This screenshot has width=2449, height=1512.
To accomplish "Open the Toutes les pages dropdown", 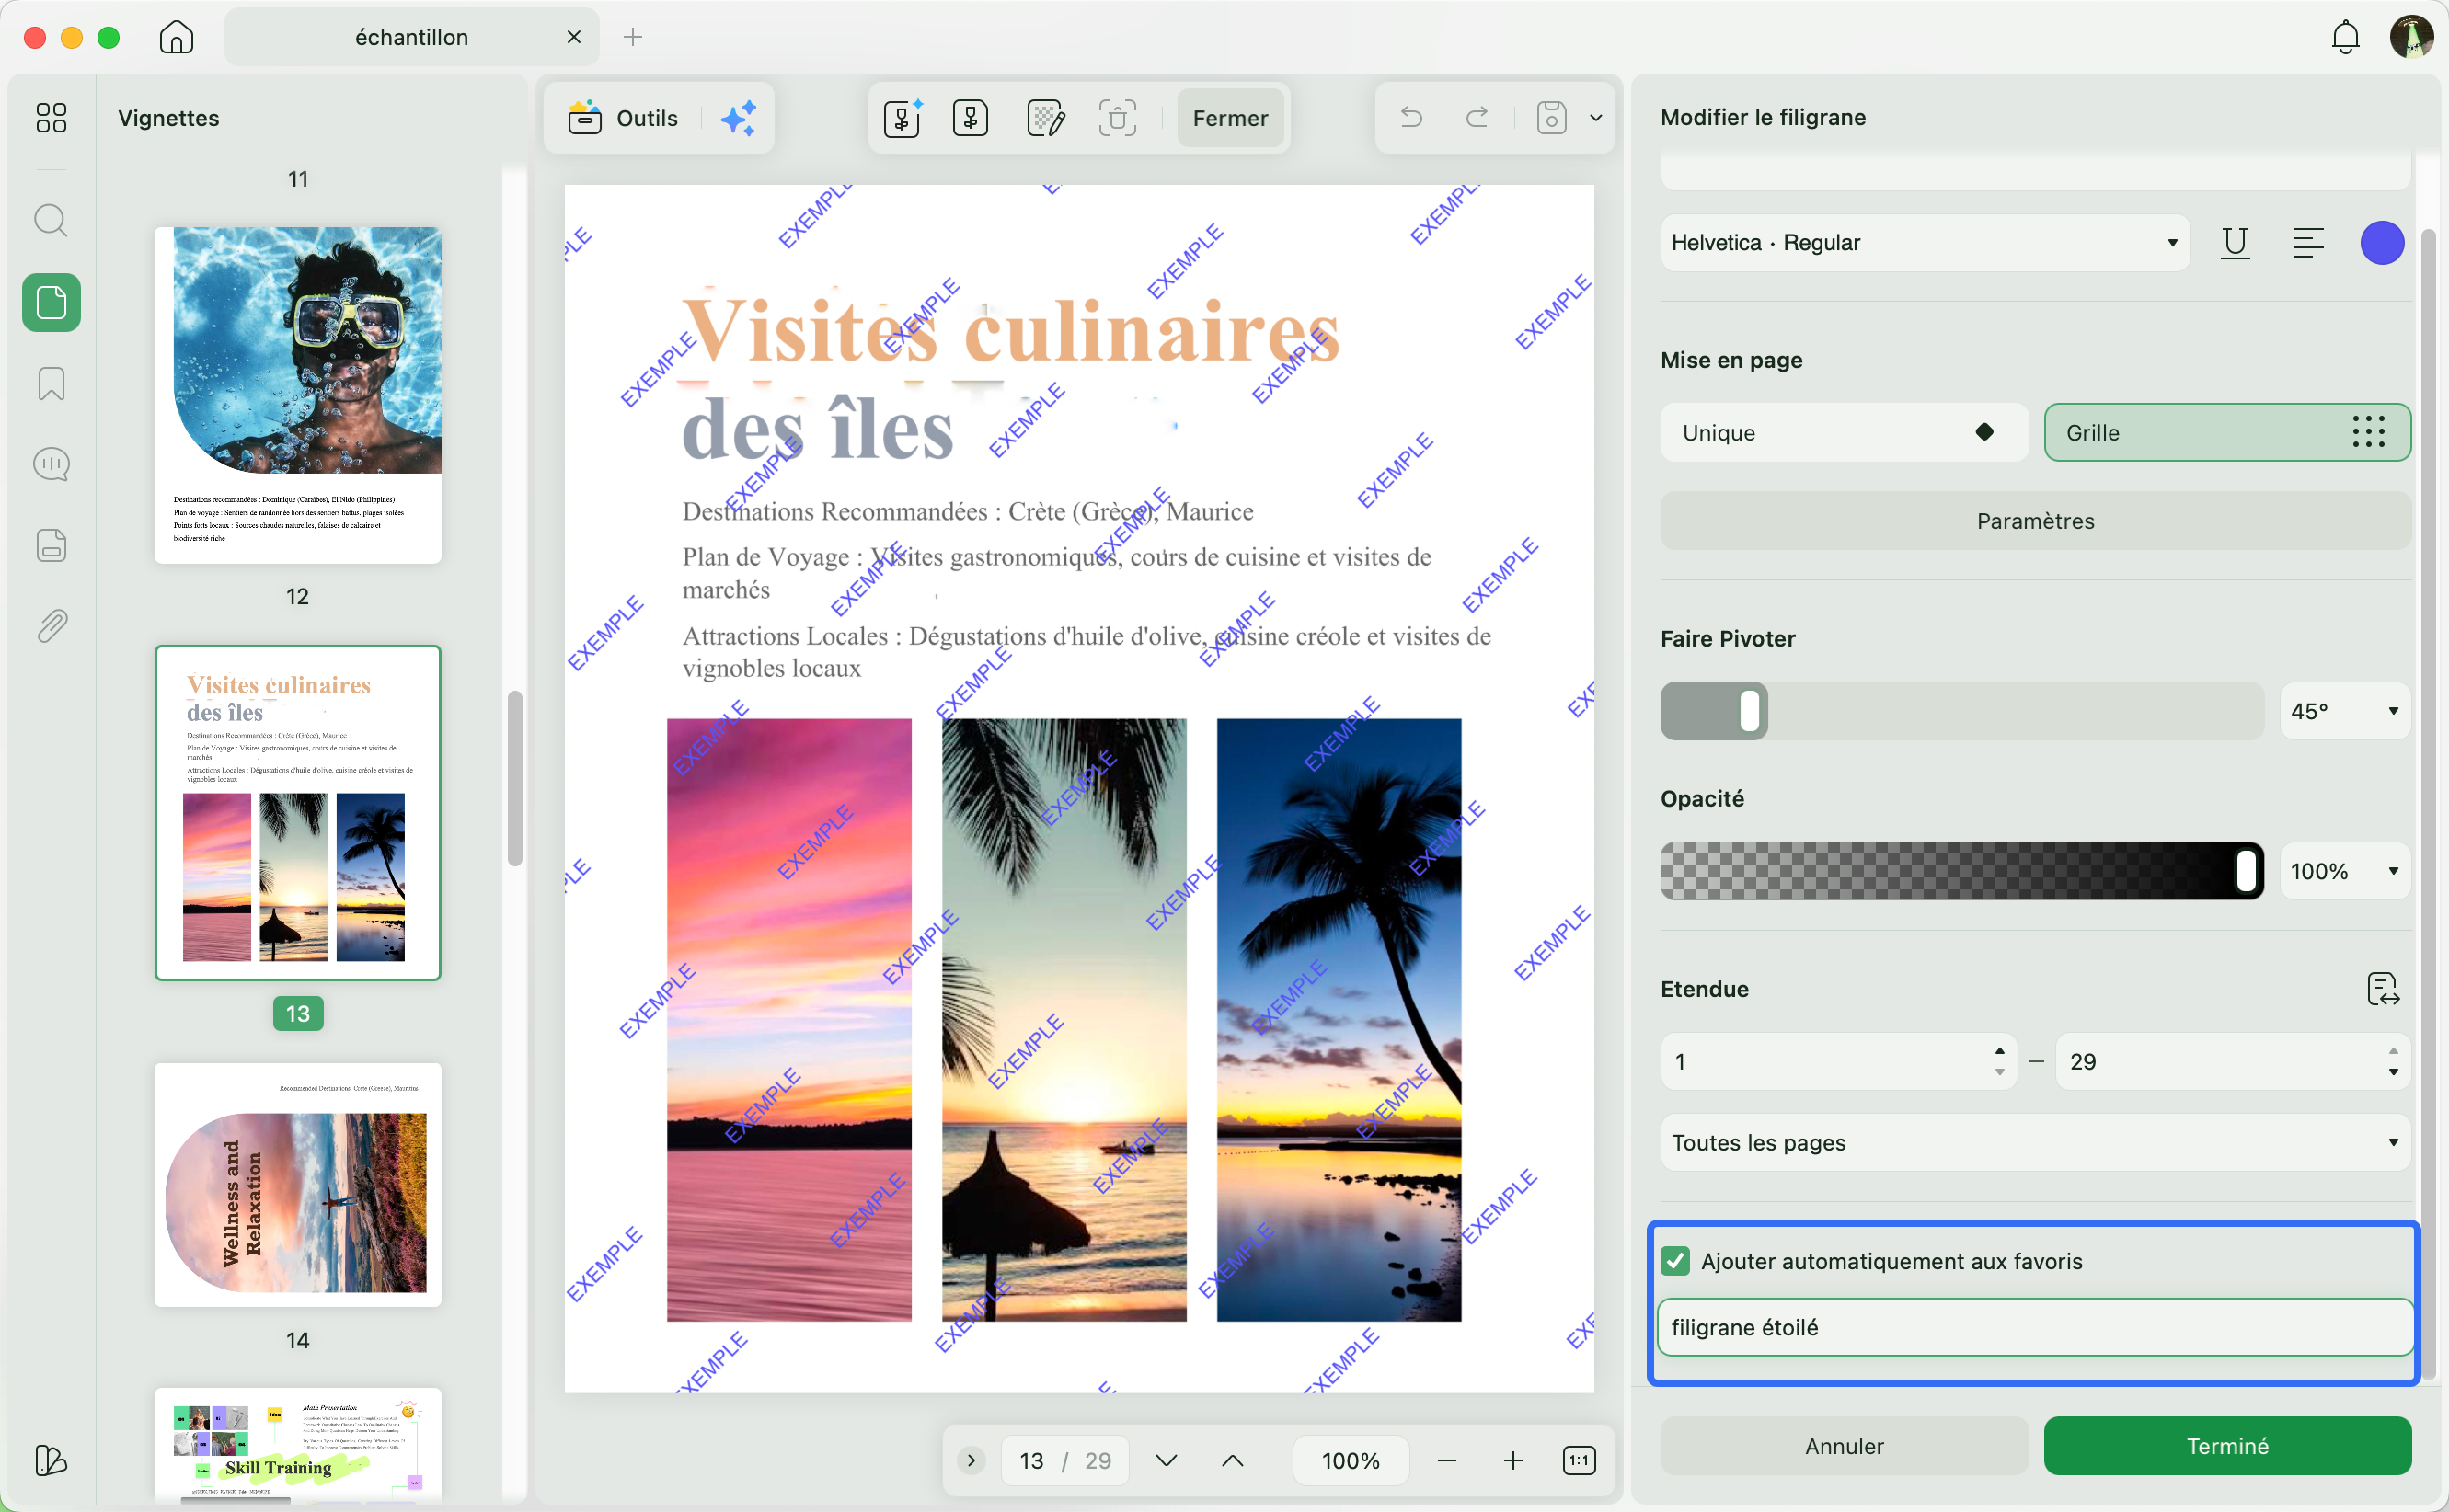I will click(x=2035, y=1142).
